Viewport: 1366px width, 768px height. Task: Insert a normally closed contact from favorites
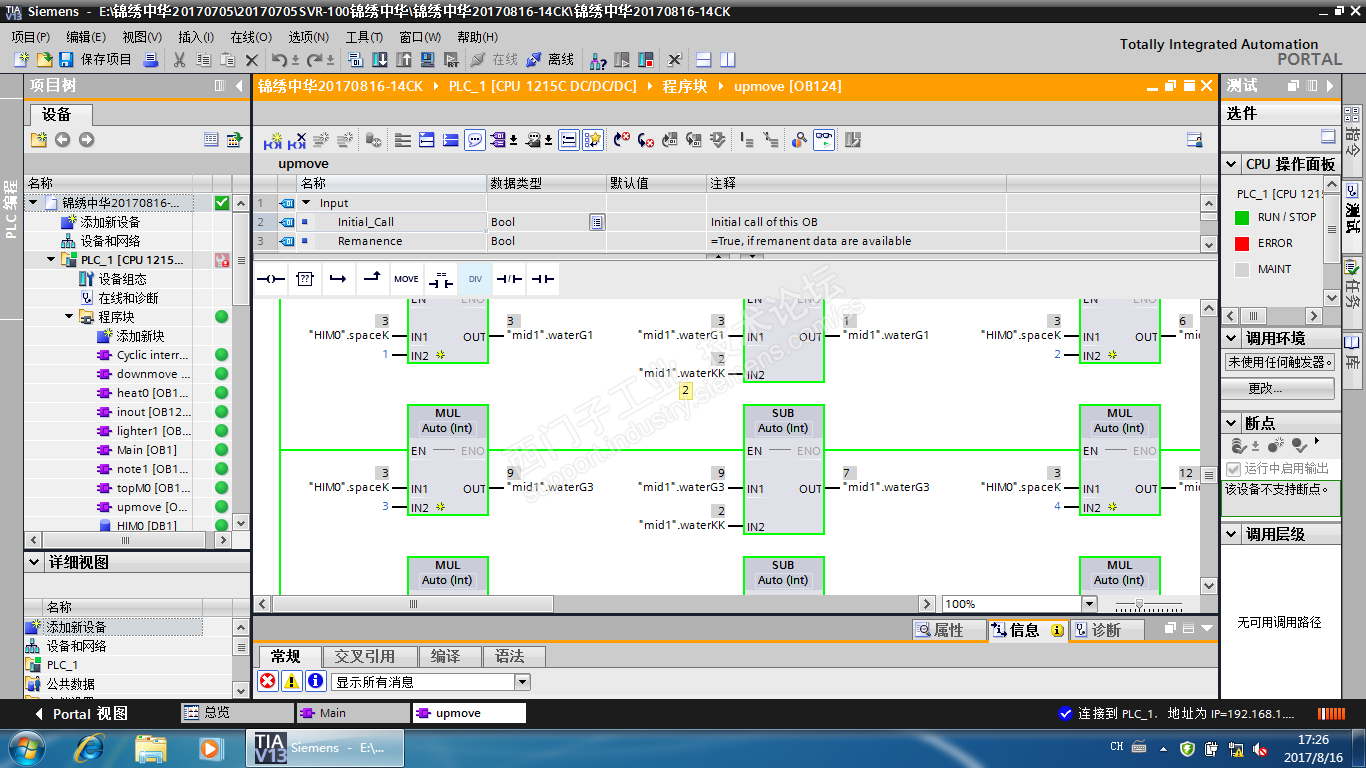(x=509, y=279)
